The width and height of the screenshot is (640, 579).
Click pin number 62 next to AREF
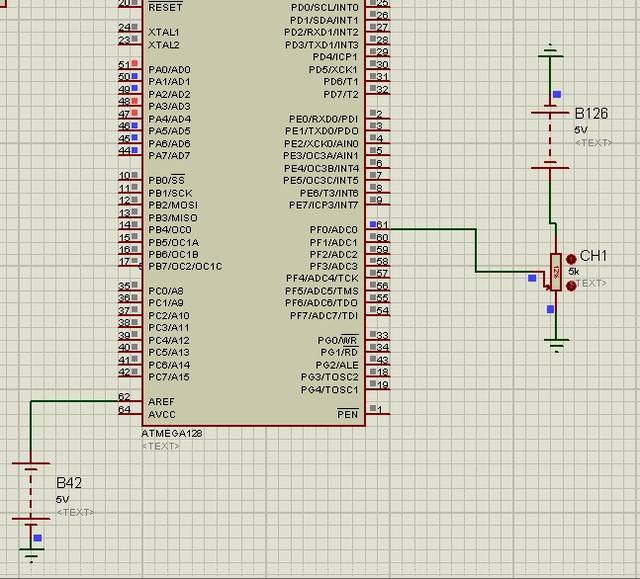(x=124, y=396)
